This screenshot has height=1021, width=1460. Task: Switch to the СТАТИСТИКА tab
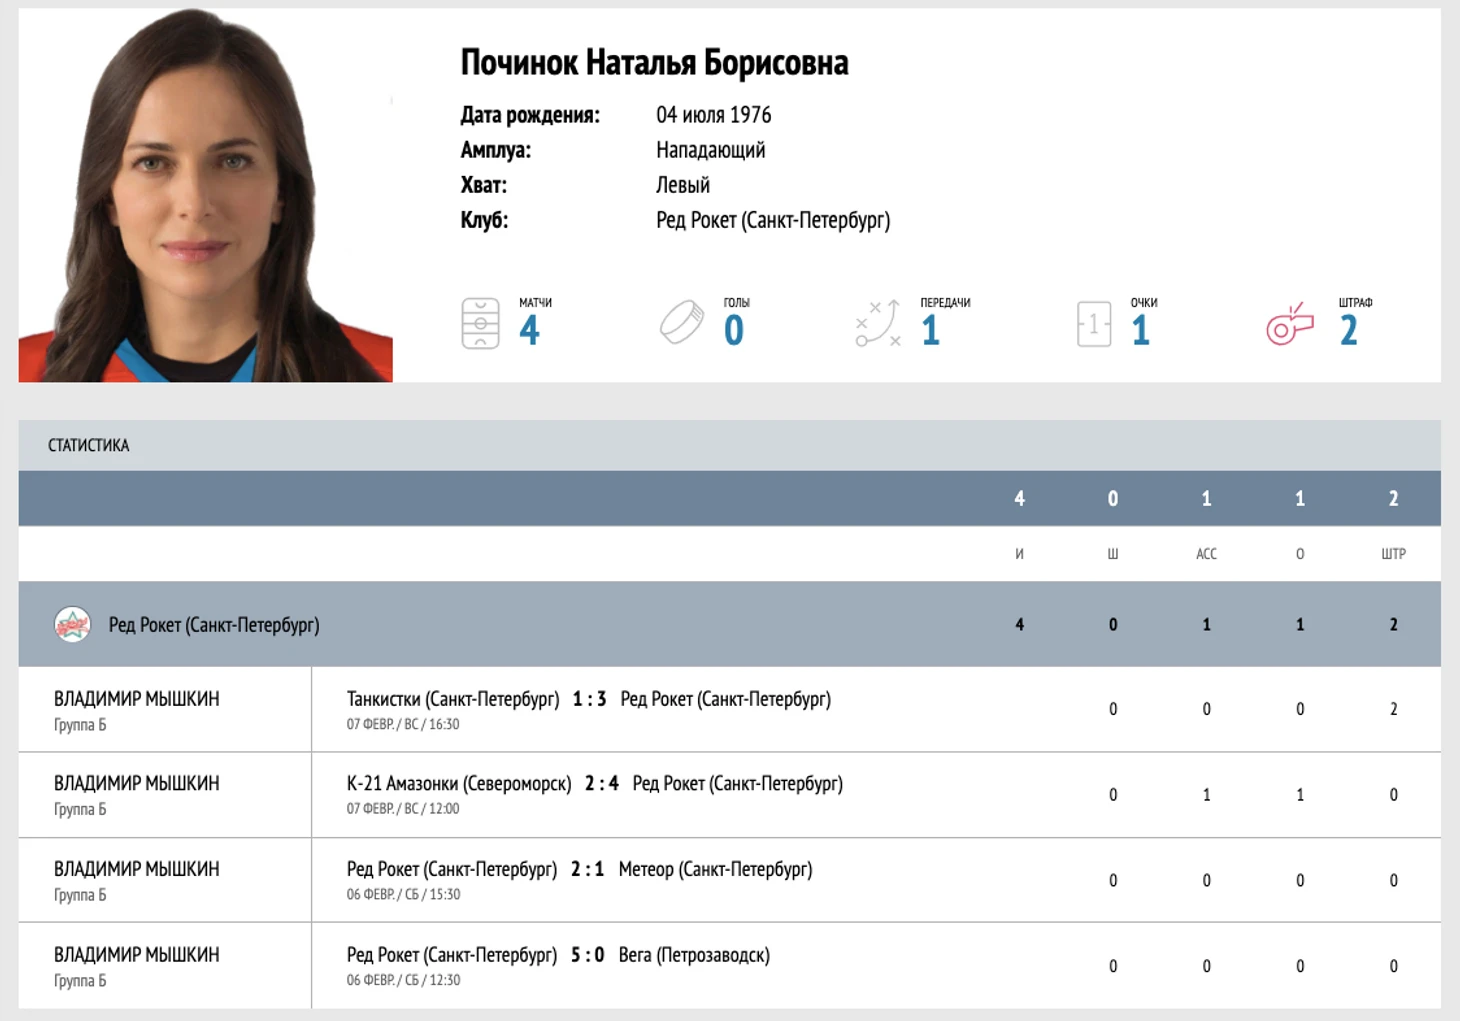[89, 445]
